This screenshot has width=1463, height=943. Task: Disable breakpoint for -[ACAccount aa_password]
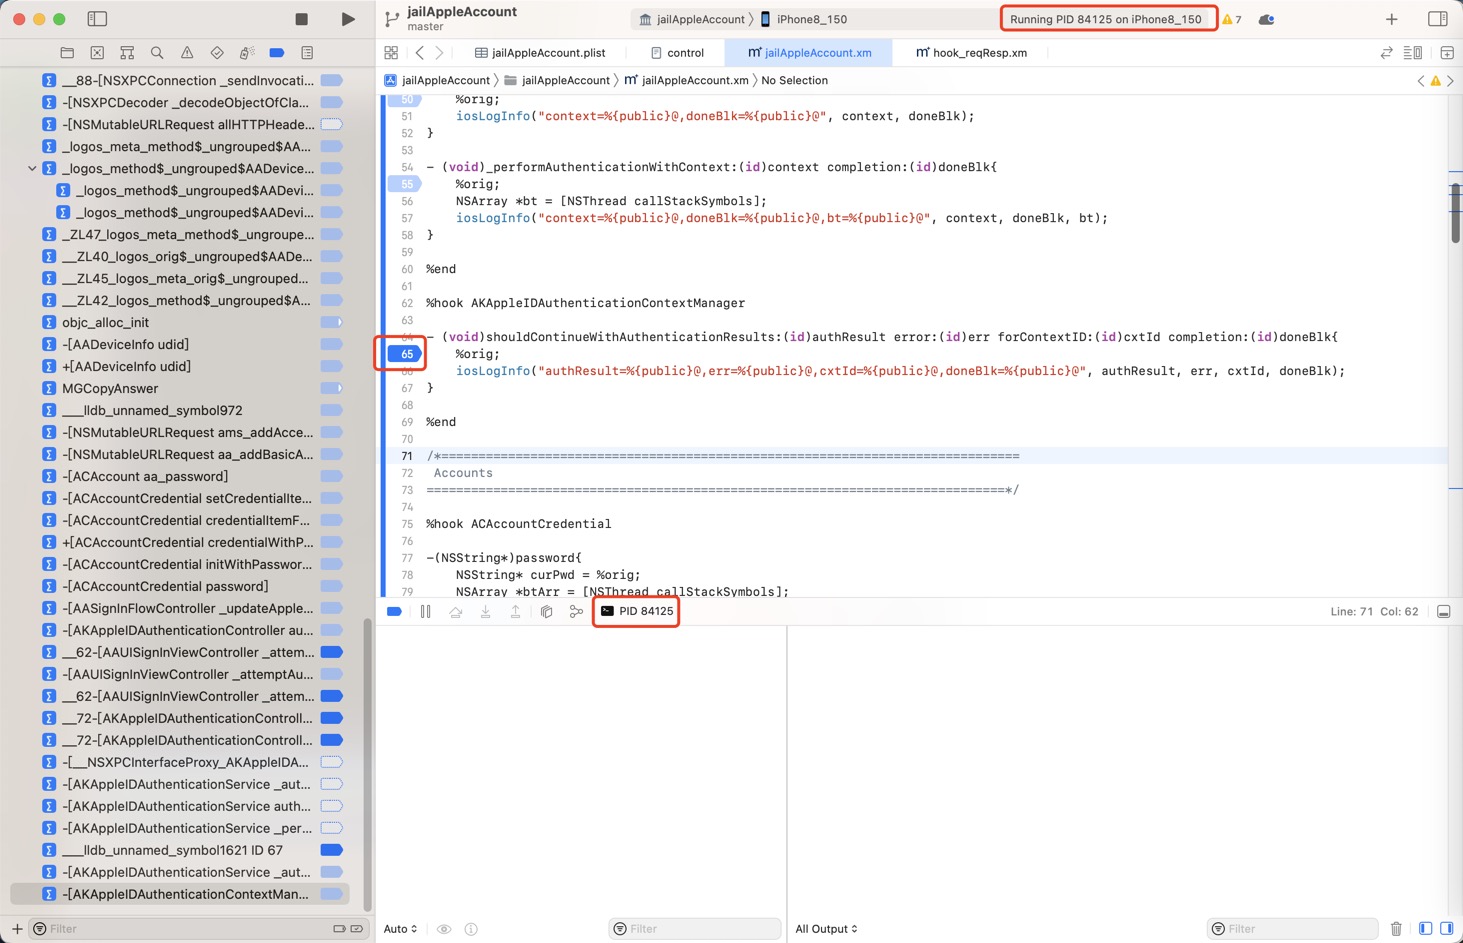pos(331,476)
